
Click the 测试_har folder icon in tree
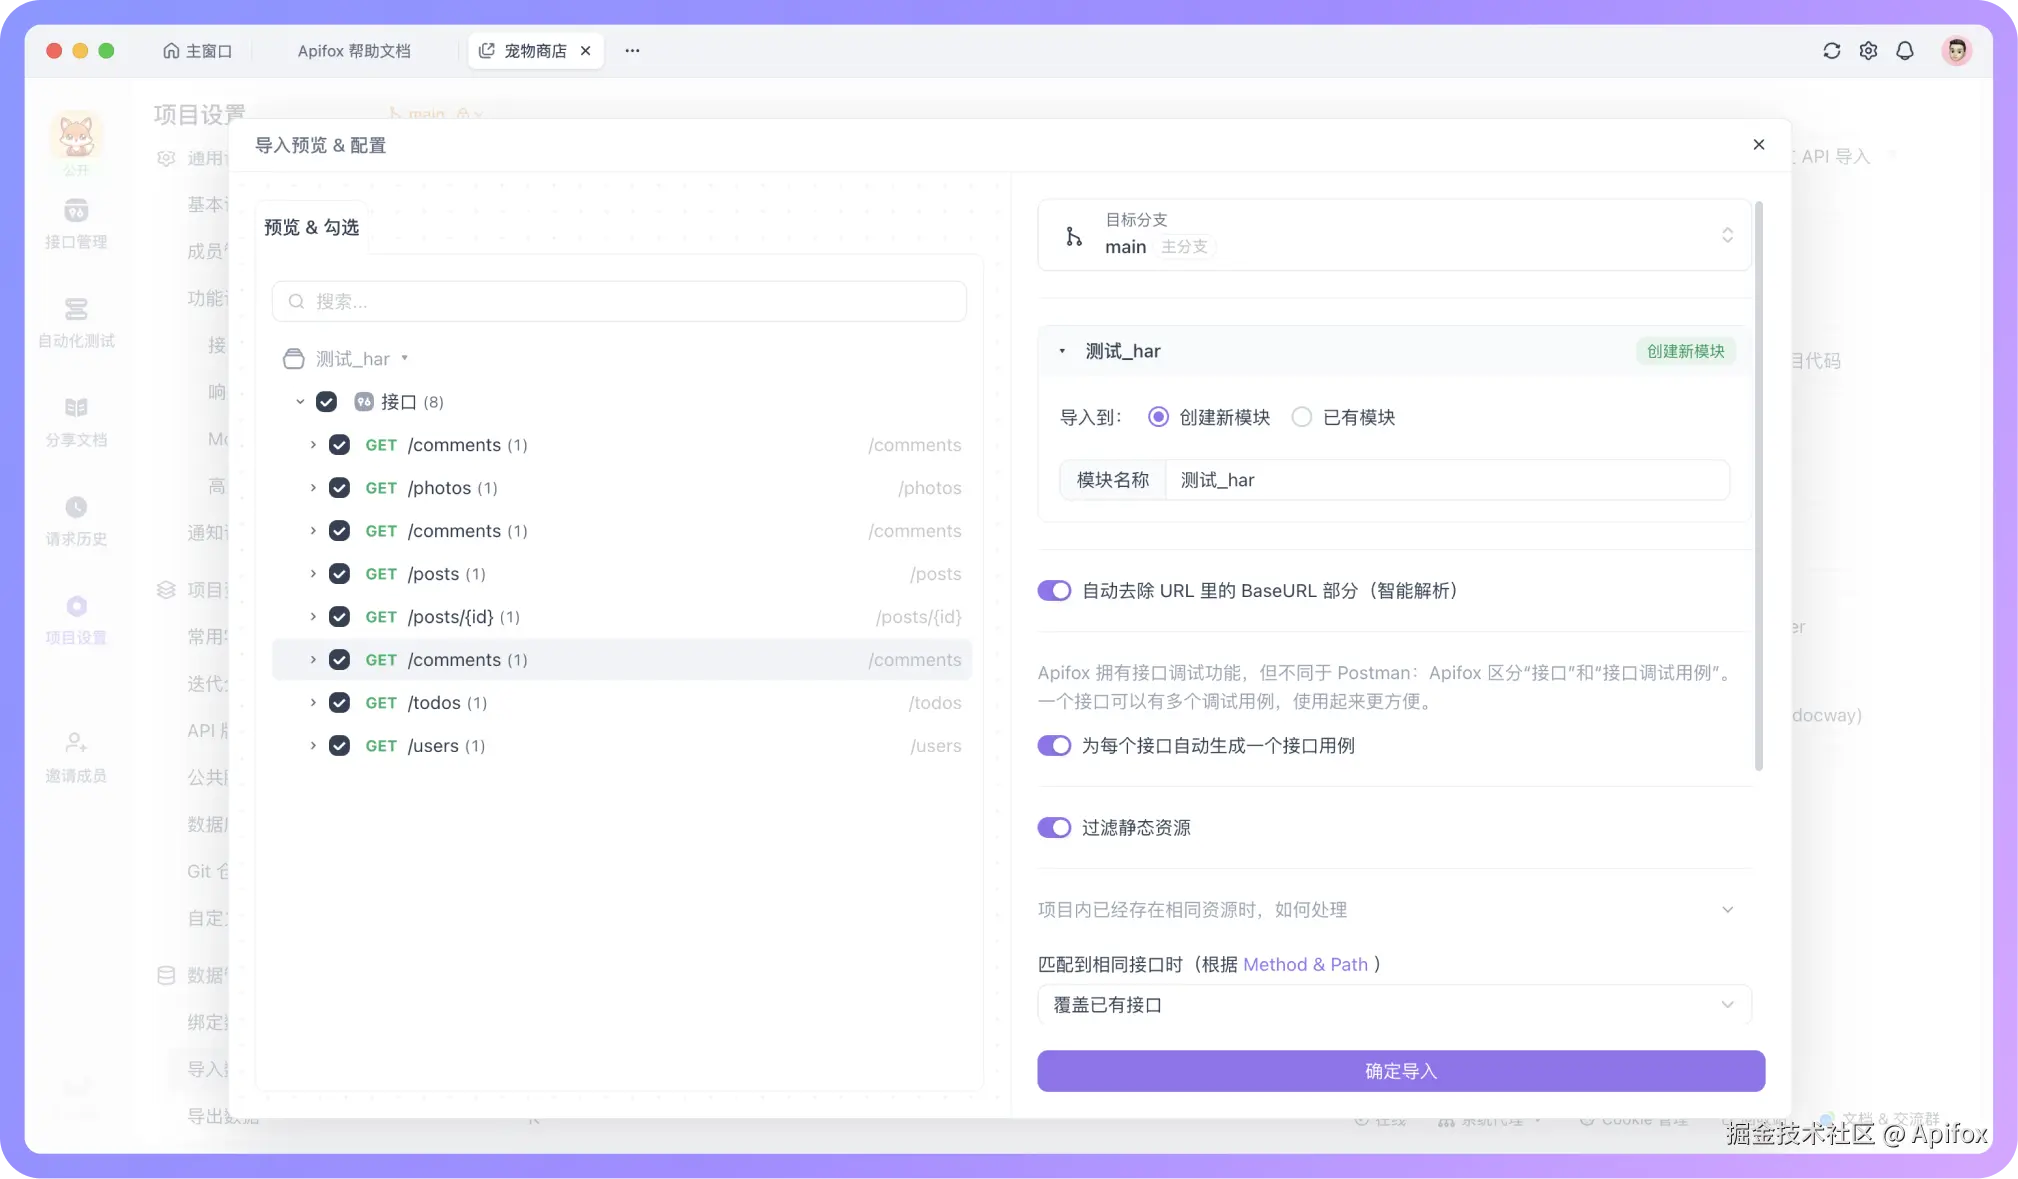click(293, 359)
